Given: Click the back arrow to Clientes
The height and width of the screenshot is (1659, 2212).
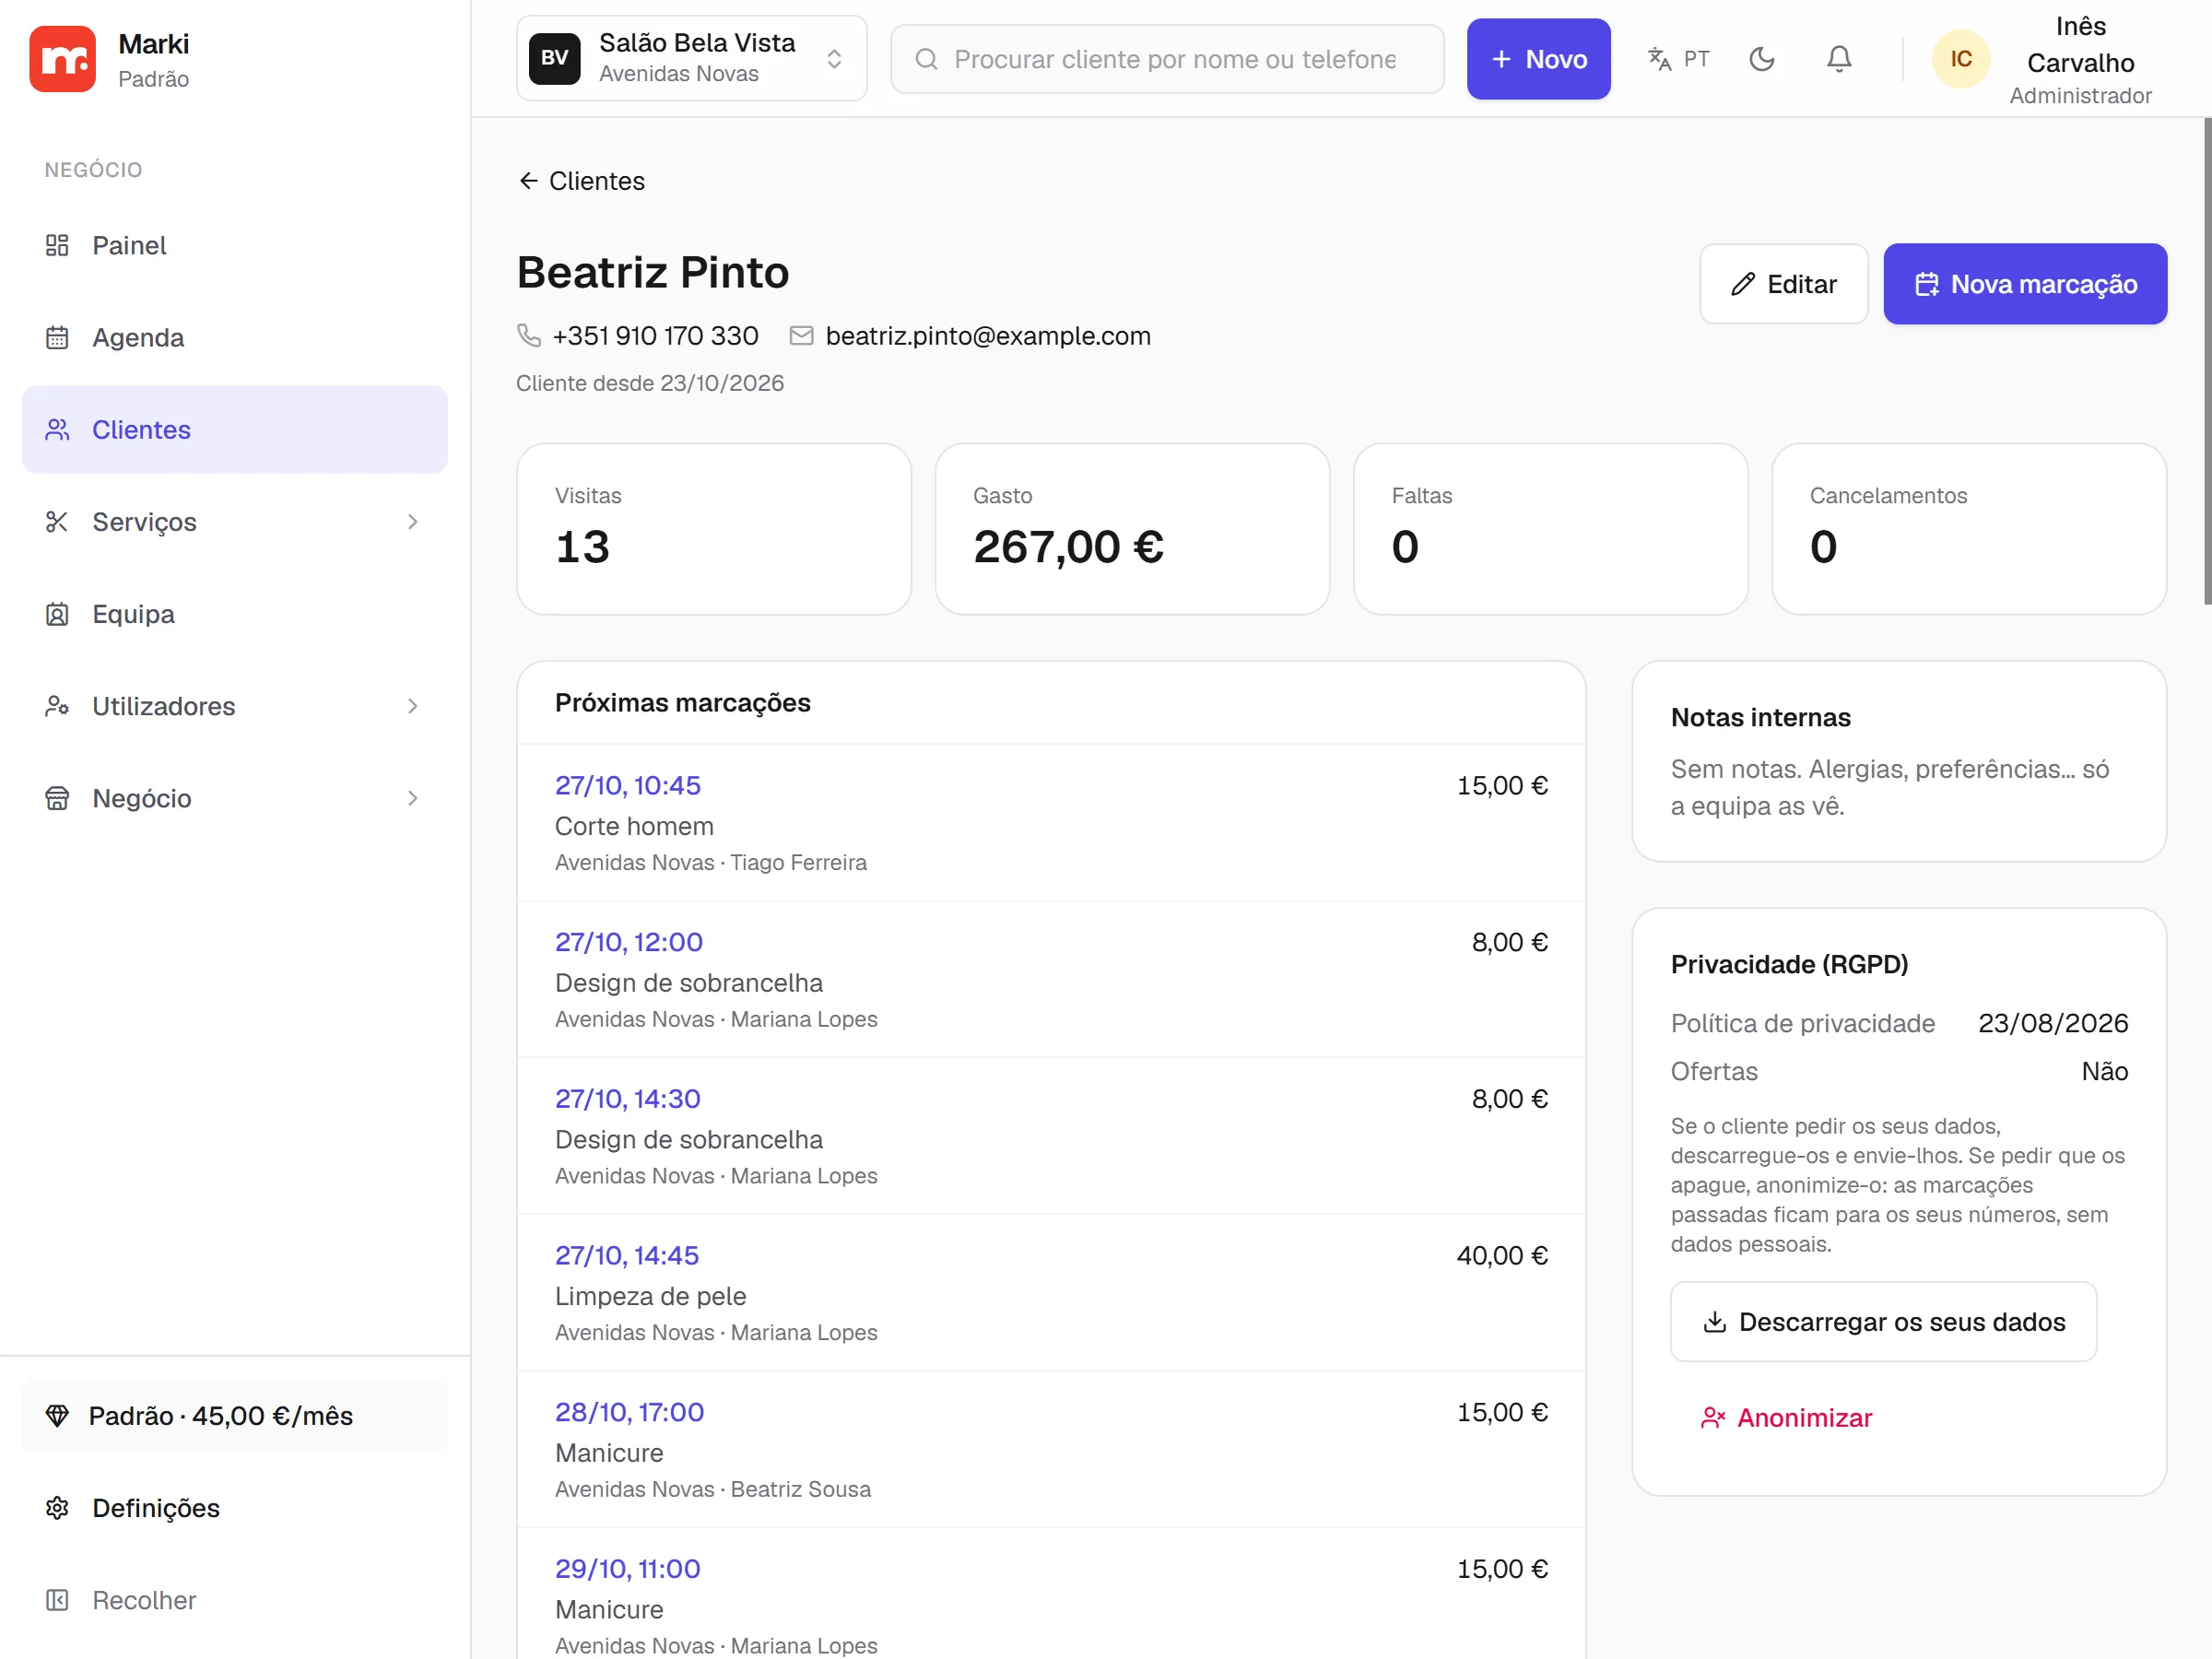Looking at the screenshot, I should (x=528, y=180).
